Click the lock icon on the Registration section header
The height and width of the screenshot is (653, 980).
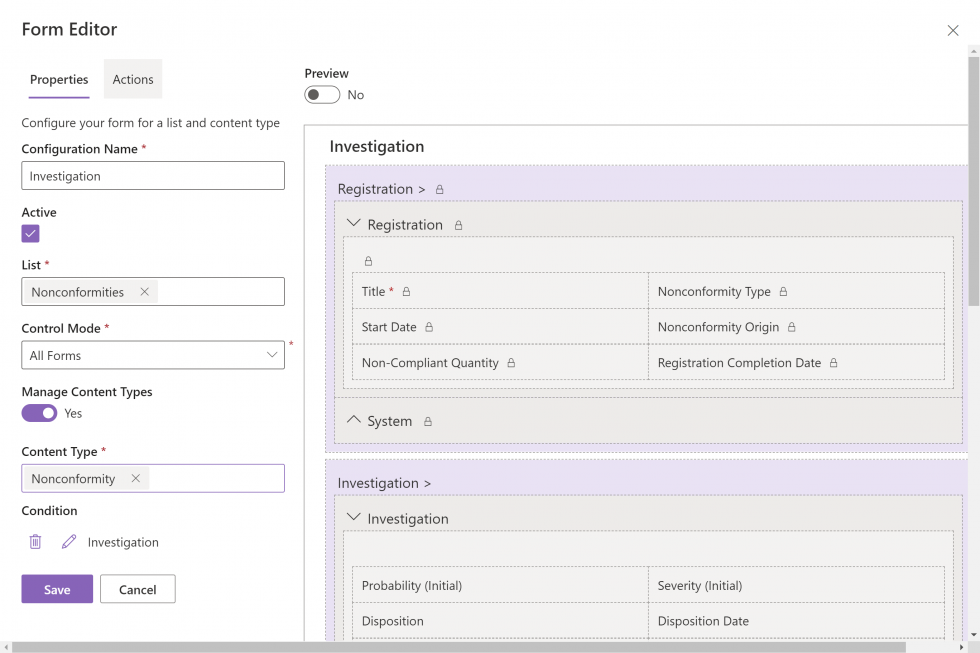tap(458, 225)
